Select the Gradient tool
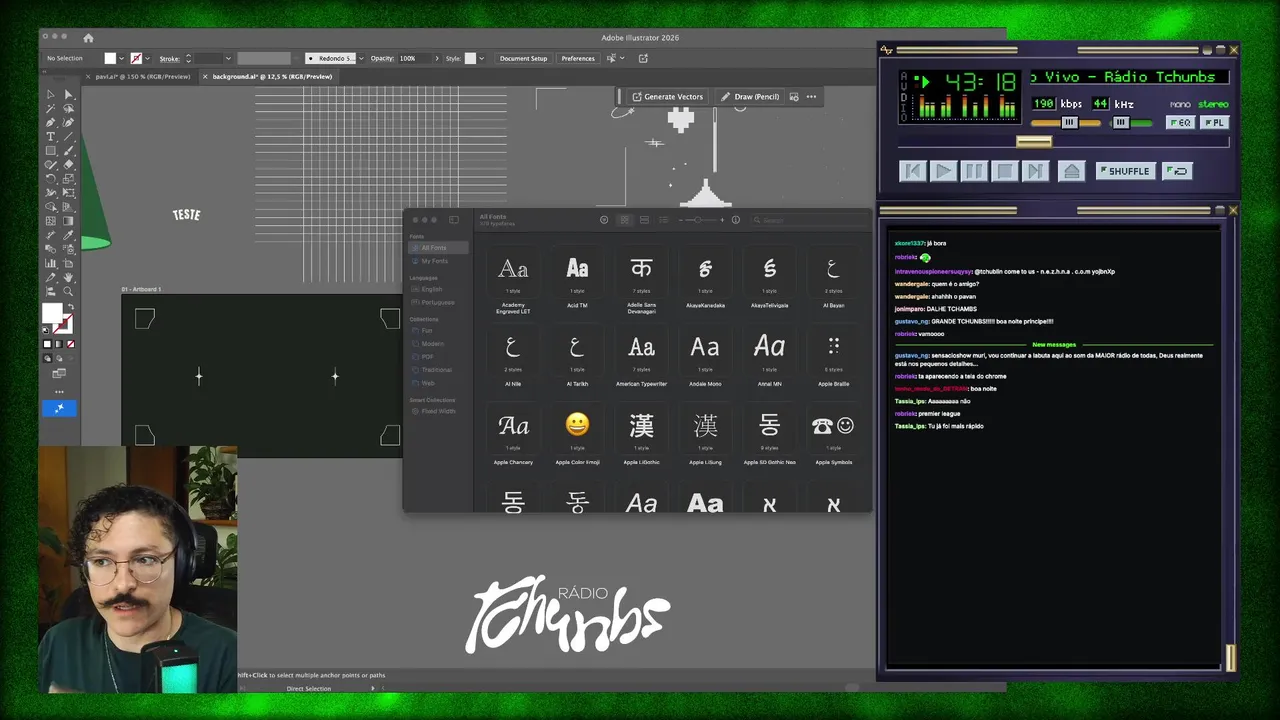Image resolution: width=1280 pixels, height=720 pixels. (69, 221)
